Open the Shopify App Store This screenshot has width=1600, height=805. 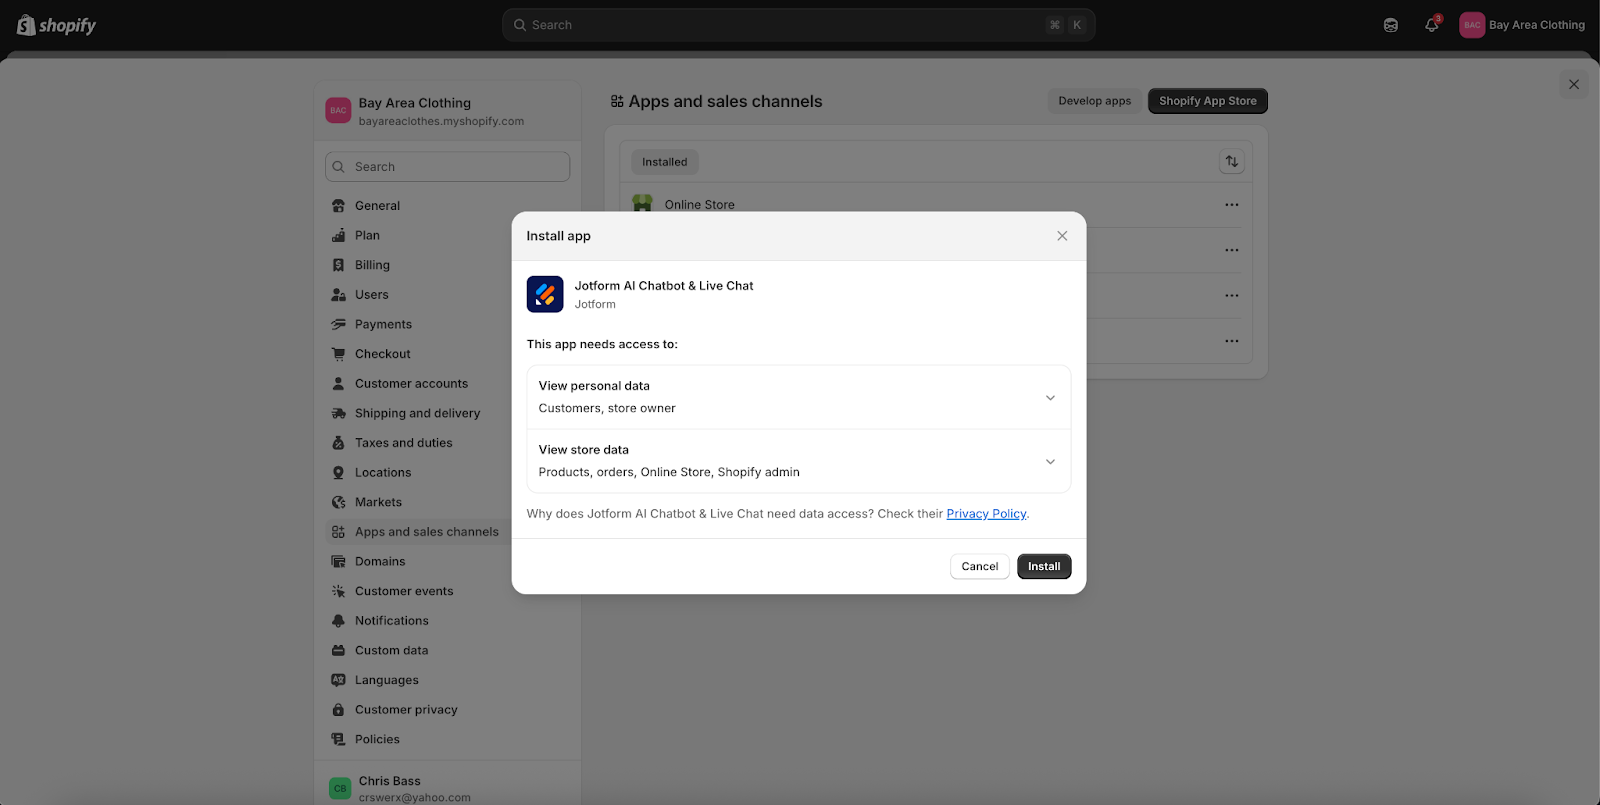coord(1208,101)
